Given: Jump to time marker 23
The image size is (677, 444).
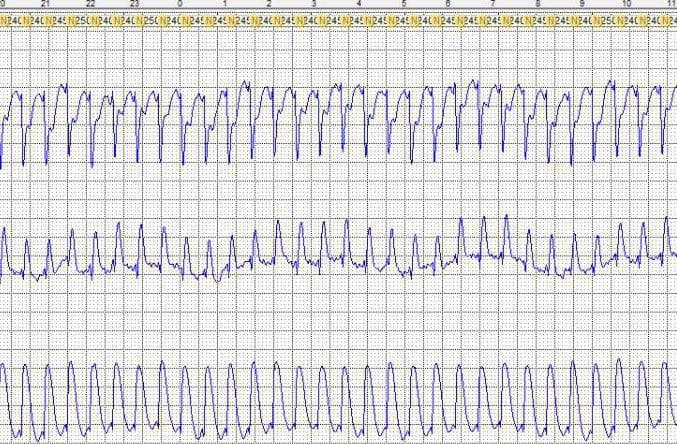Looking at the screenshot, I should pyautogui.click(x=136, y=4).
